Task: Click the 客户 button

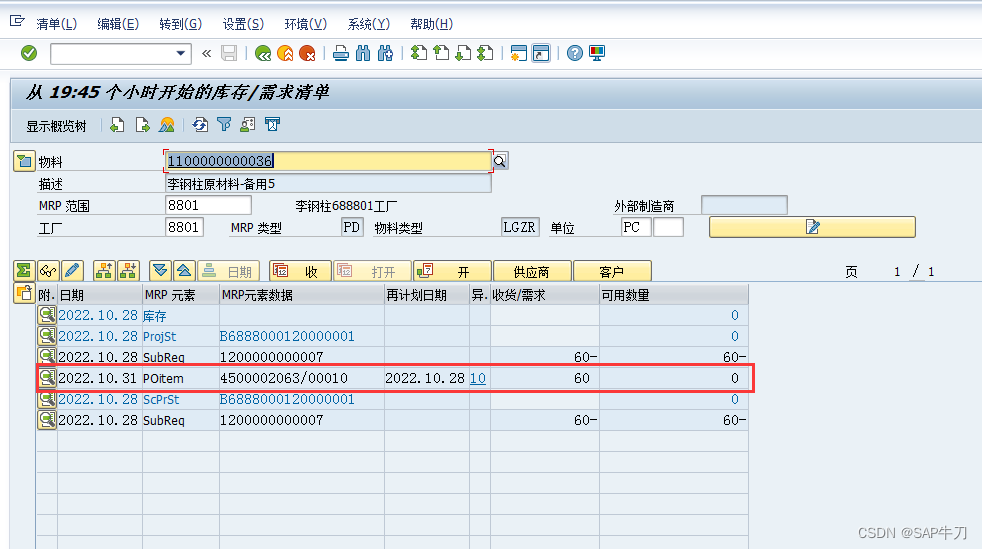Action: (x=612, y=271)
